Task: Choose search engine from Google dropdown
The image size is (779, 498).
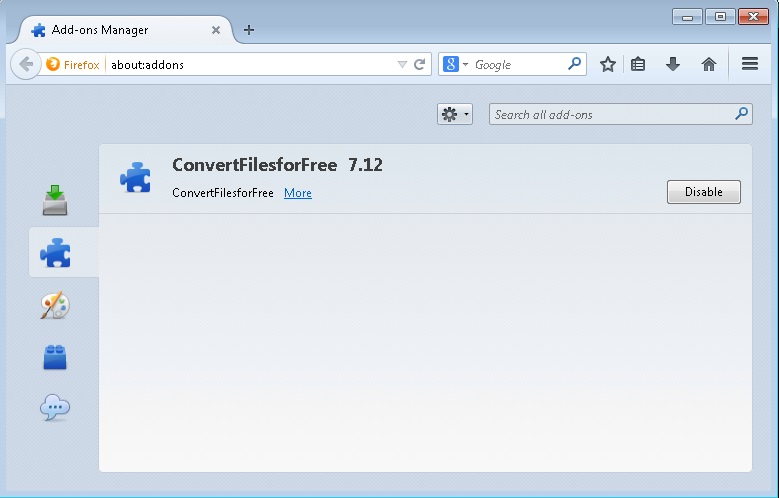Action: click(x=456, y=64)
